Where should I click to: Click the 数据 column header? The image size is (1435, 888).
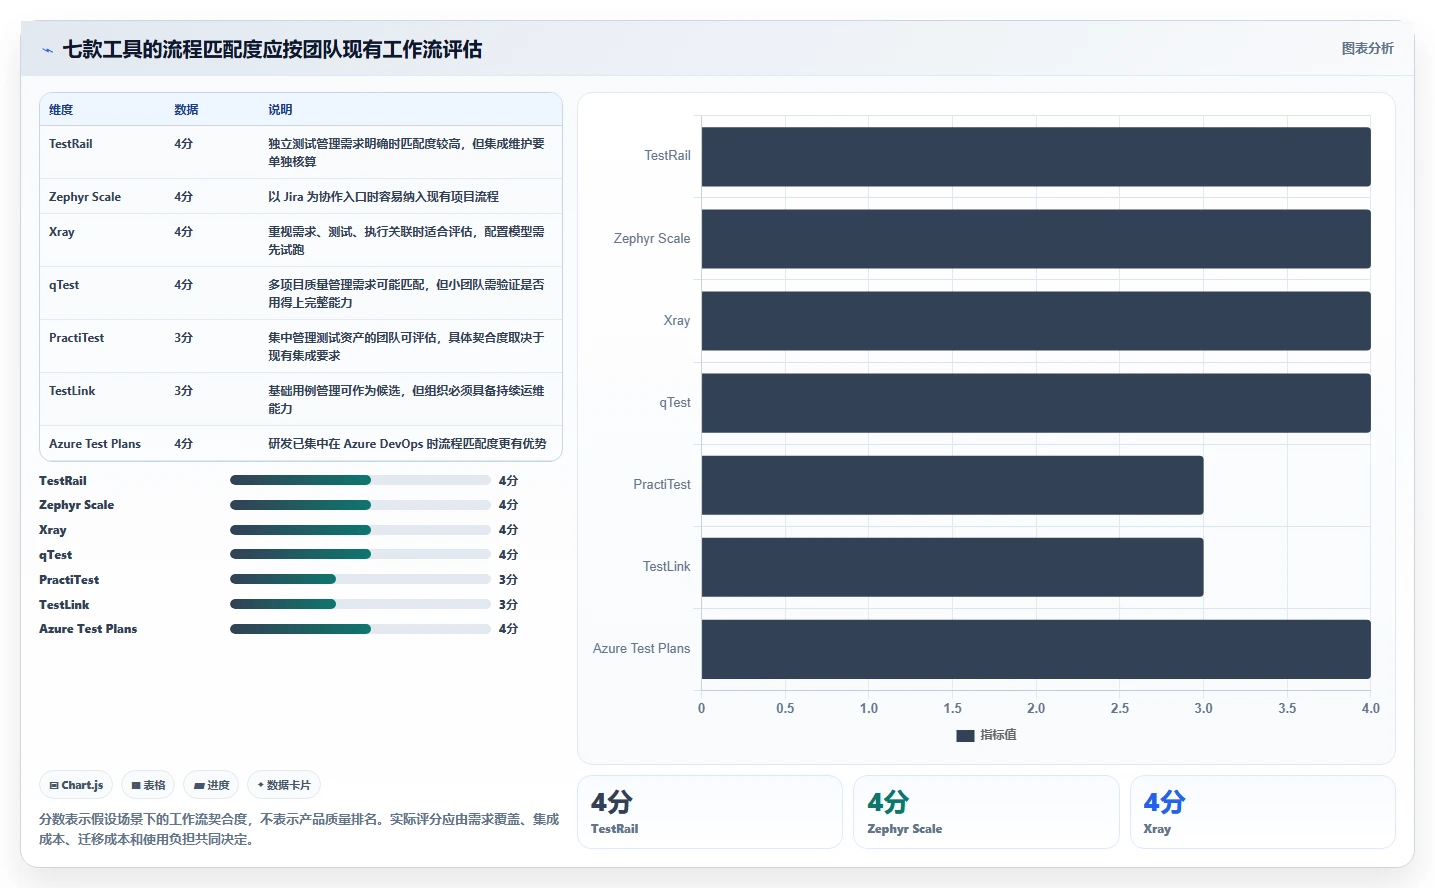coord(186,110)
